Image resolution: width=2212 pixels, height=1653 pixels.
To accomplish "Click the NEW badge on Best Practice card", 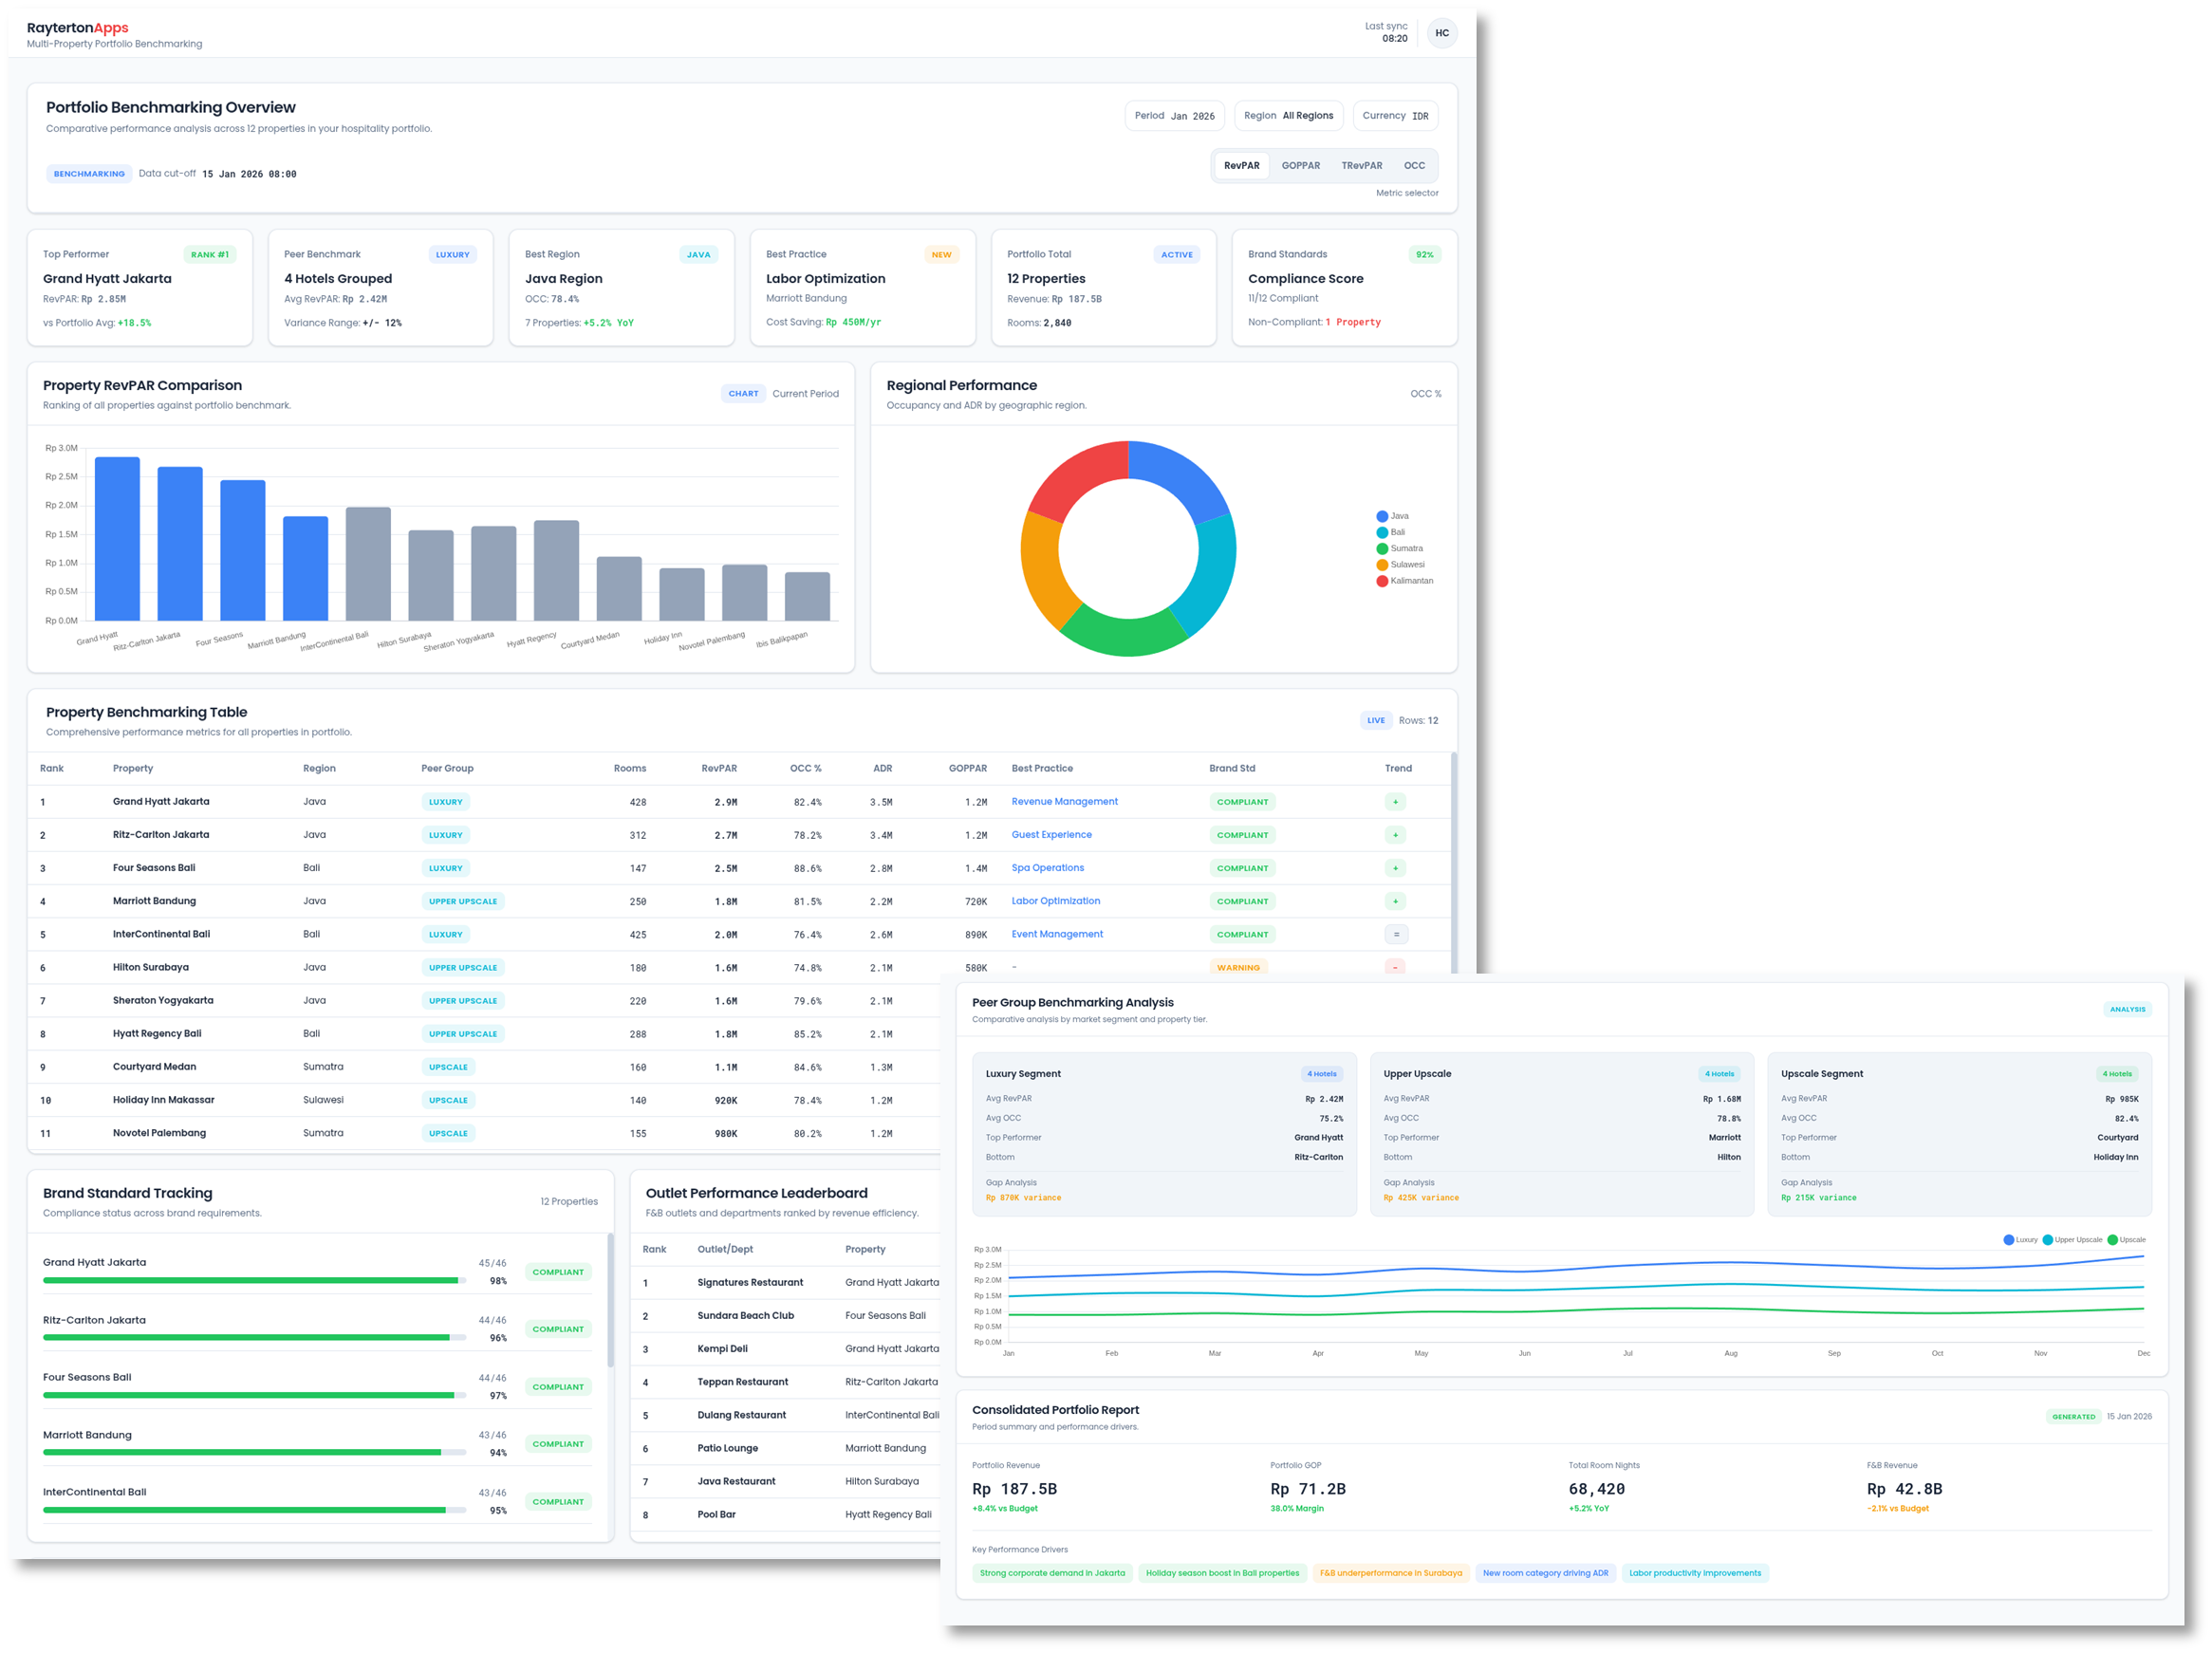I will (941, 254).
